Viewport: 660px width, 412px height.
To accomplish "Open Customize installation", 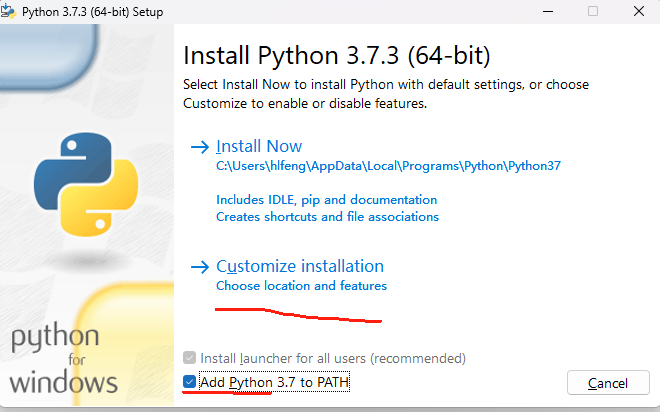I will click(x=300, y=266).
